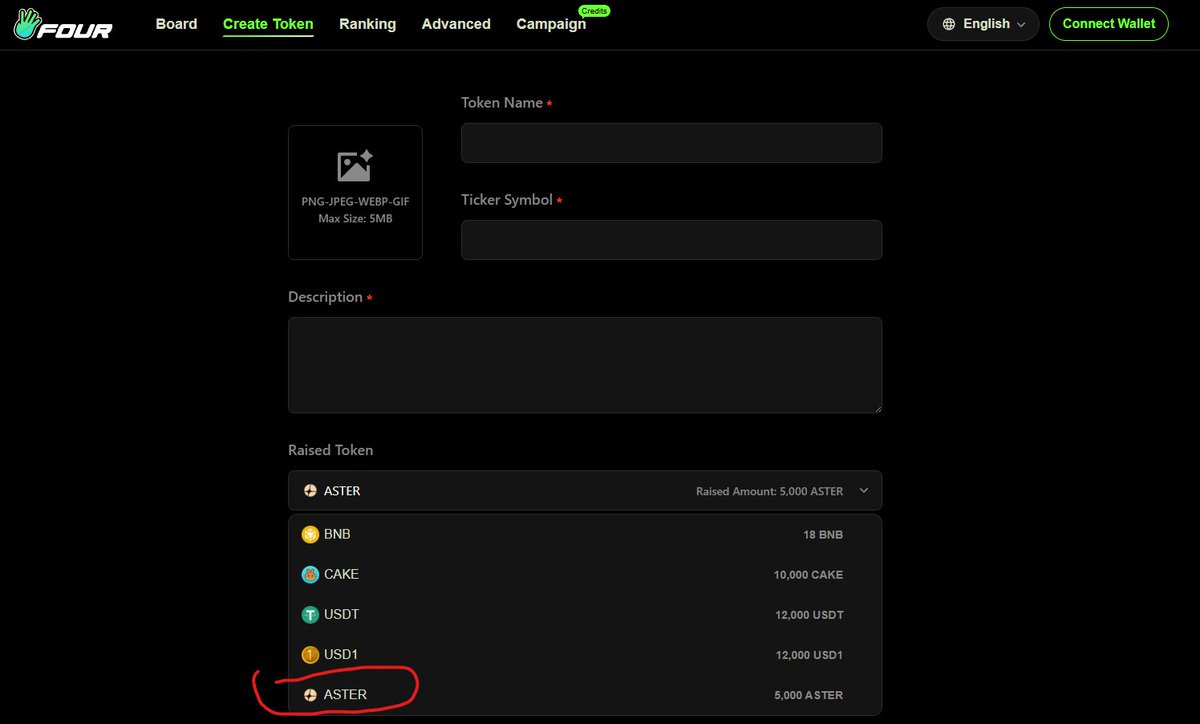Click the image upload placeholder icon

[x=355, y=165]
